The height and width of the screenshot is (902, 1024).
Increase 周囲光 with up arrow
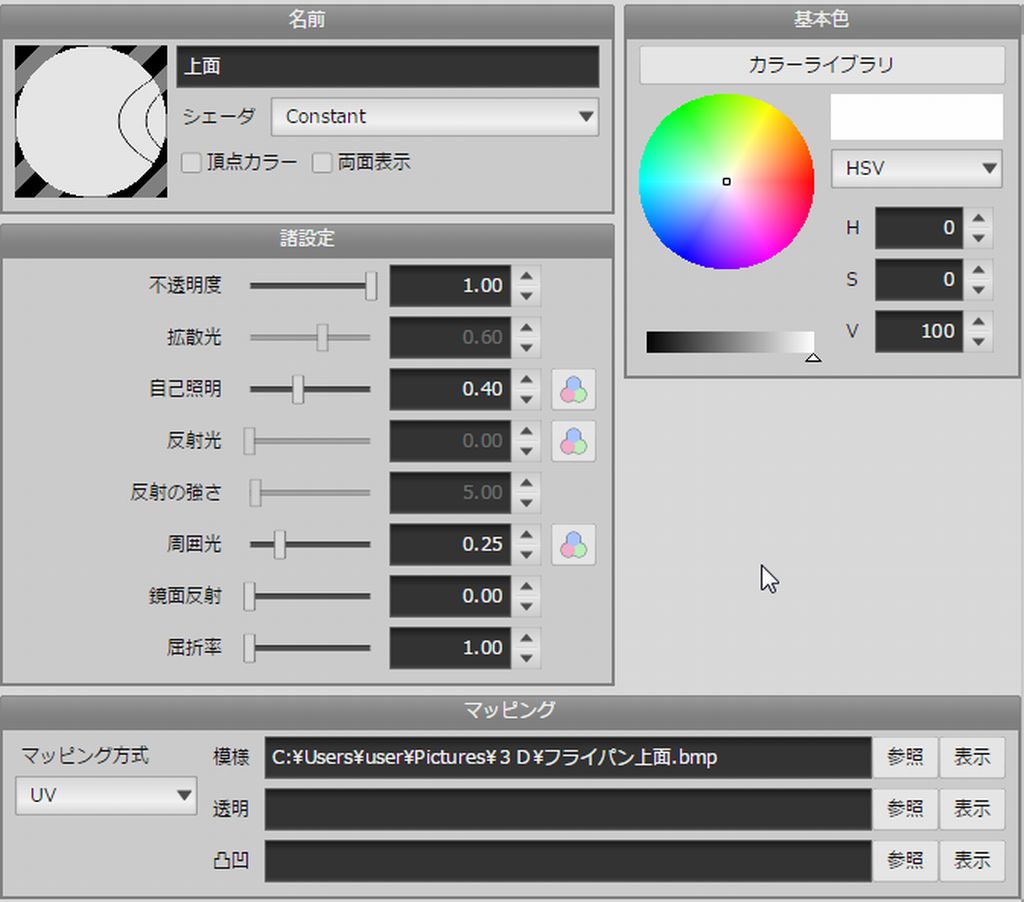(x=526, y=535)
